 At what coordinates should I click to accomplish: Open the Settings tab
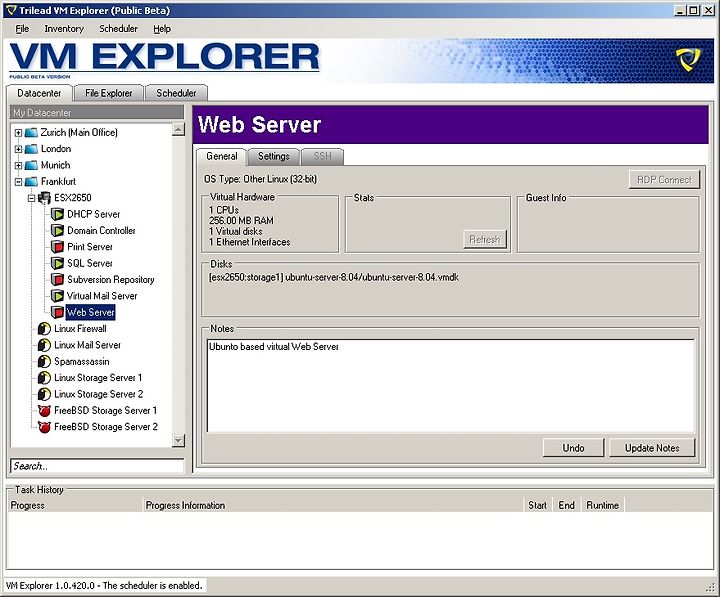[x=273, y=157]
